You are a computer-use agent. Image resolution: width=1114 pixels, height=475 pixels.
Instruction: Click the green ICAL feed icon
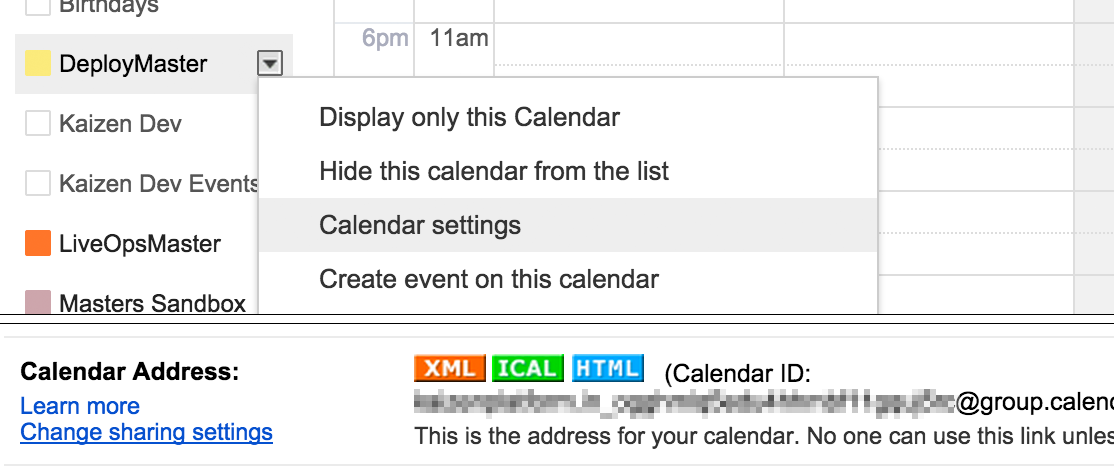(527, 369)
